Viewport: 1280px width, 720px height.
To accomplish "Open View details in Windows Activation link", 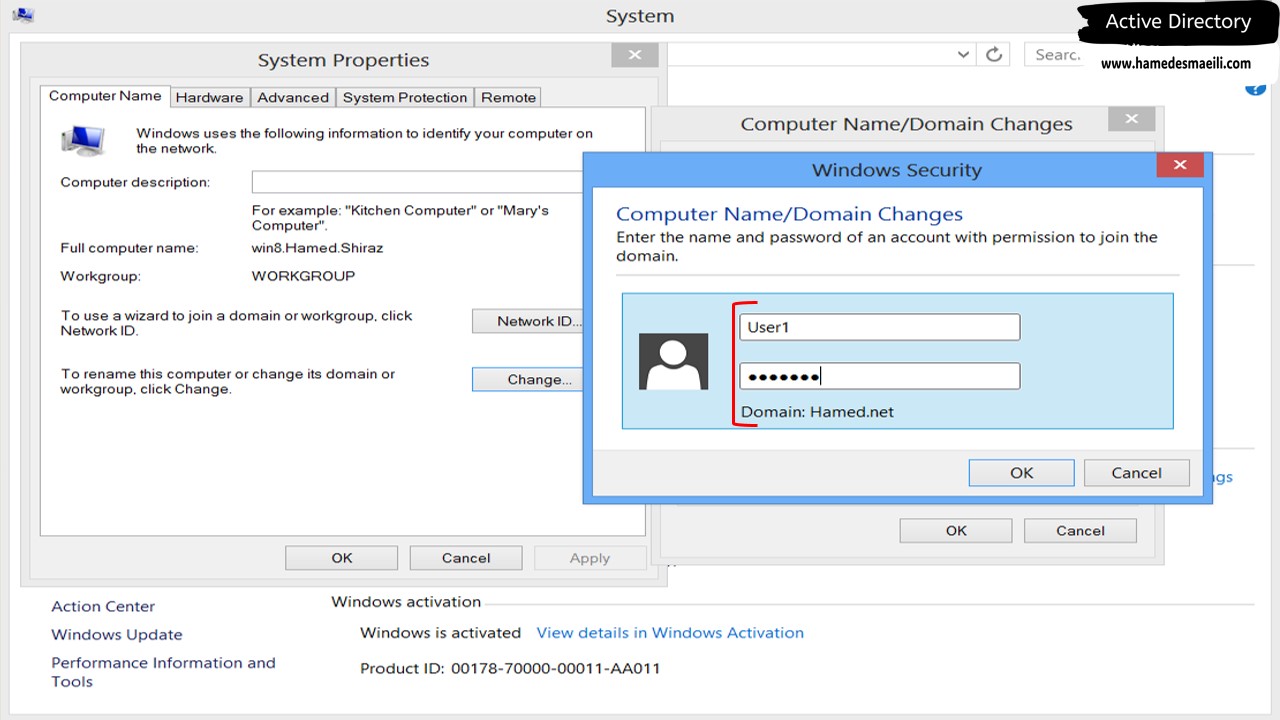I will tap(670, 633).
